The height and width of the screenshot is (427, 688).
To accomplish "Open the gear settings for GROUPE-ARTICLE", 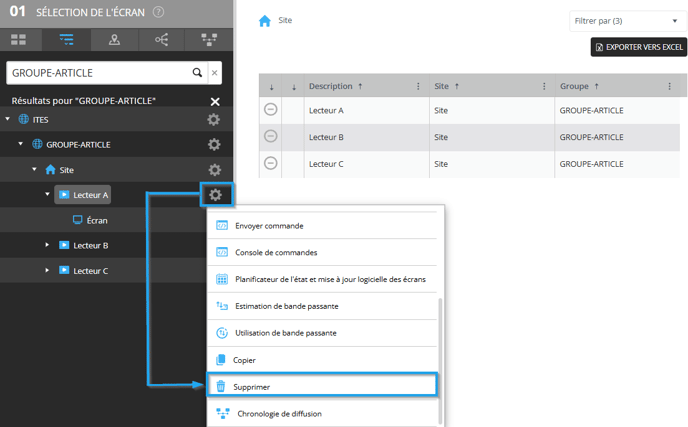I will [214, 144].
